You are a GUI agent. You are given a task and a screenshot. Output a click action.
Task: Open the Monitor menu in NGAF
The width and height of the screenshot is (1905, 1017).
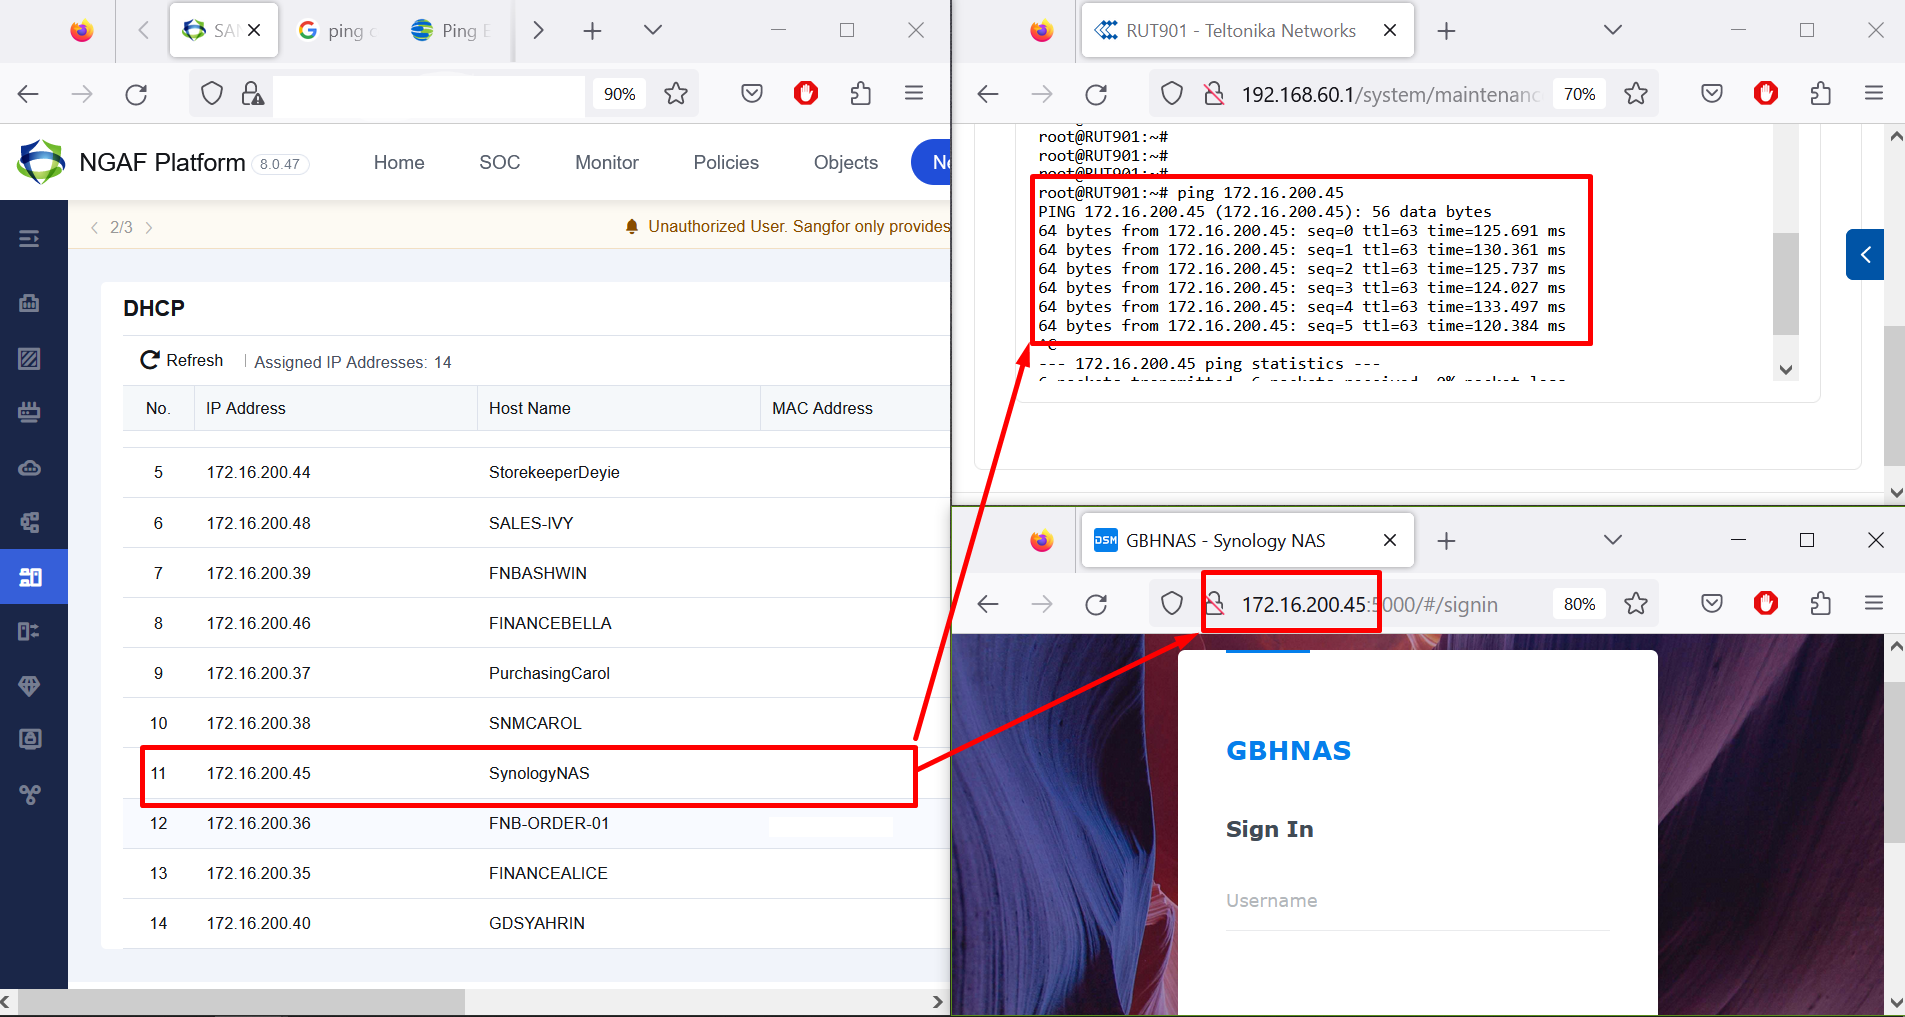pyautogui.click(x=606, y=163)
